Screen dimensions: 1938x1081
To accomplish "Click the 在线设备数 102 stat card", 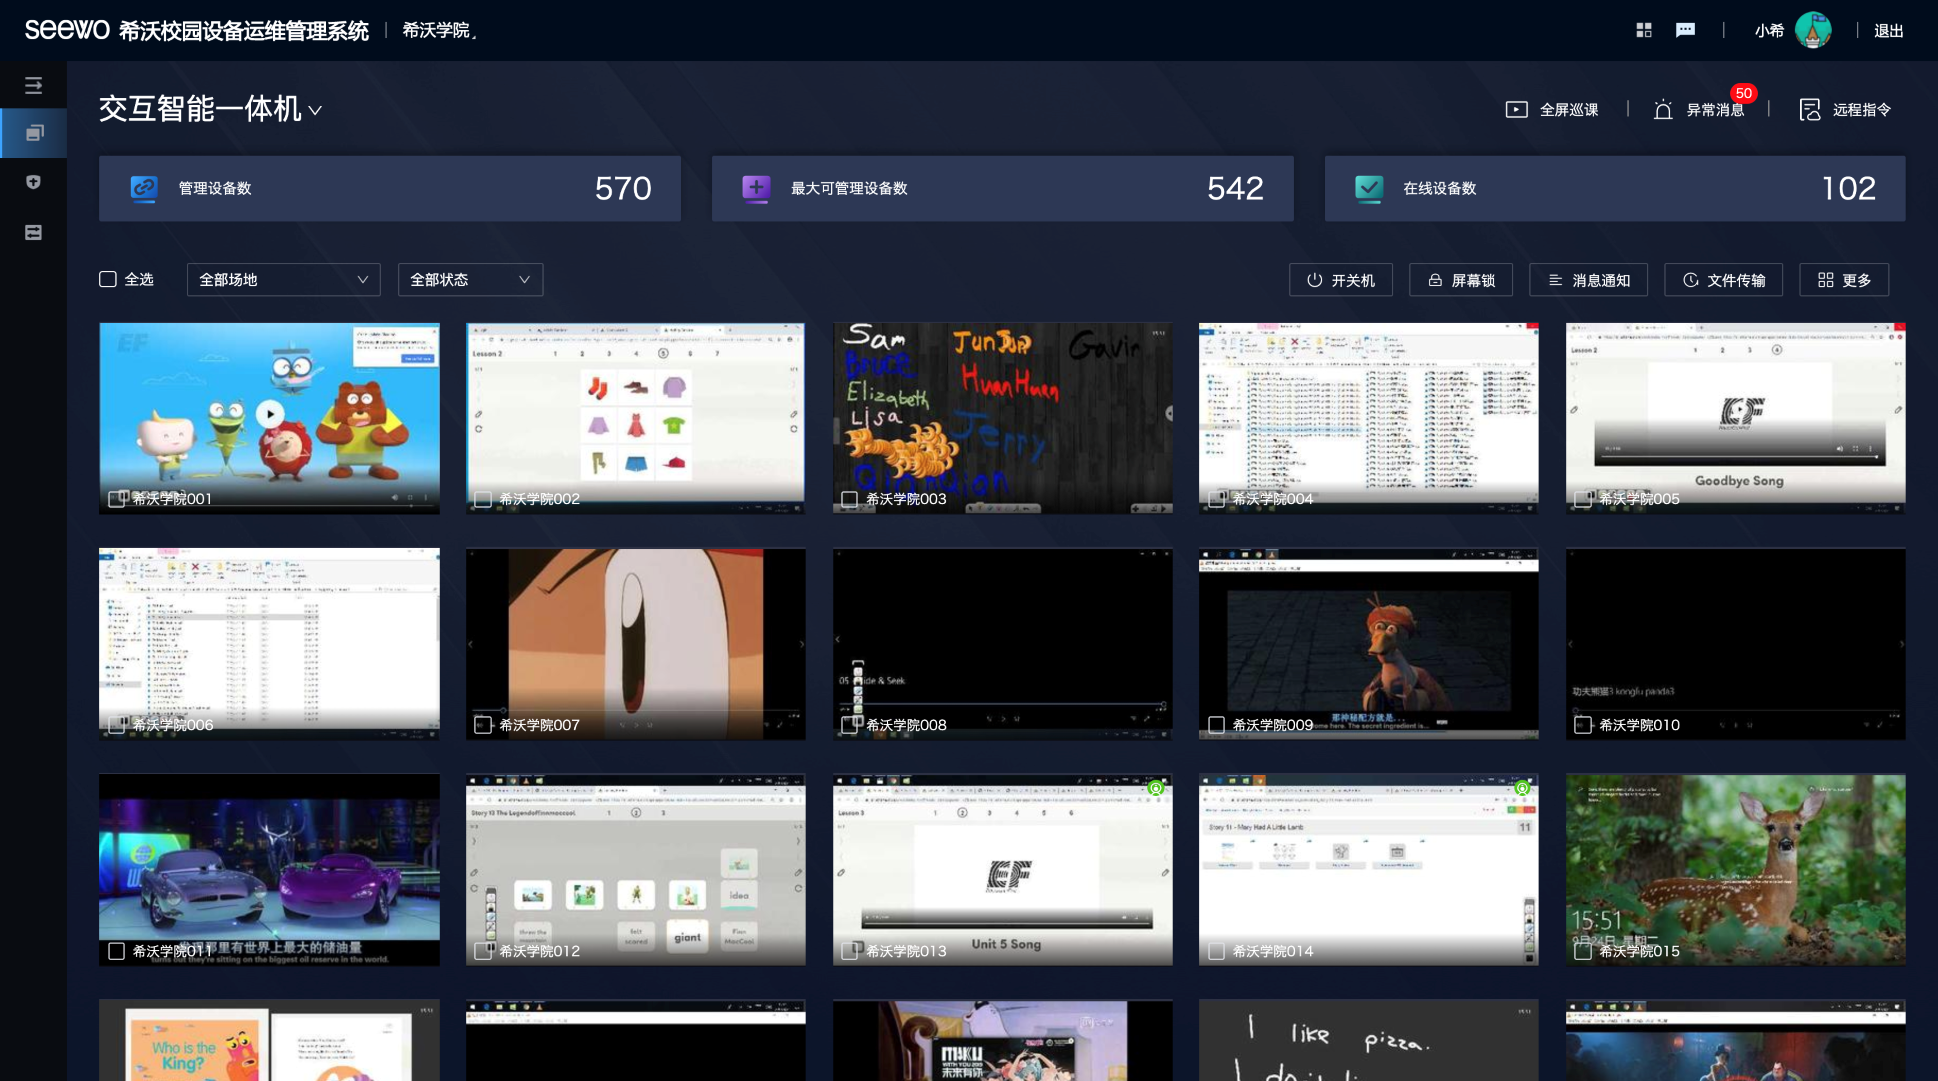I will [1615, 188].
